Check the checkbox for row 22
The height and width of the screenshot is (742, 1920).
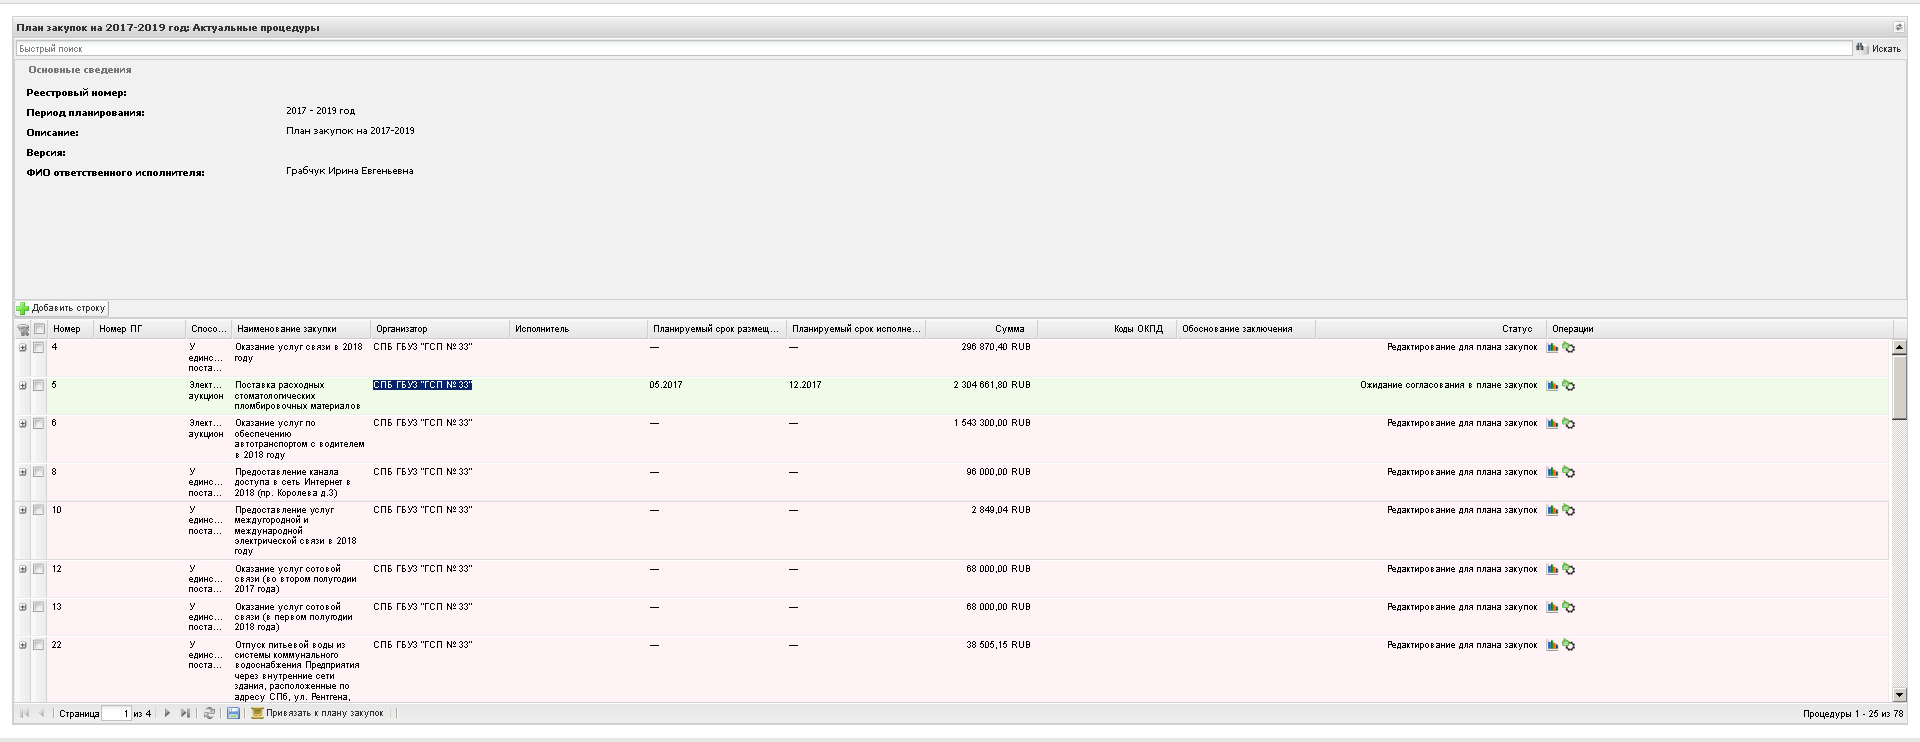click(39, 646)
